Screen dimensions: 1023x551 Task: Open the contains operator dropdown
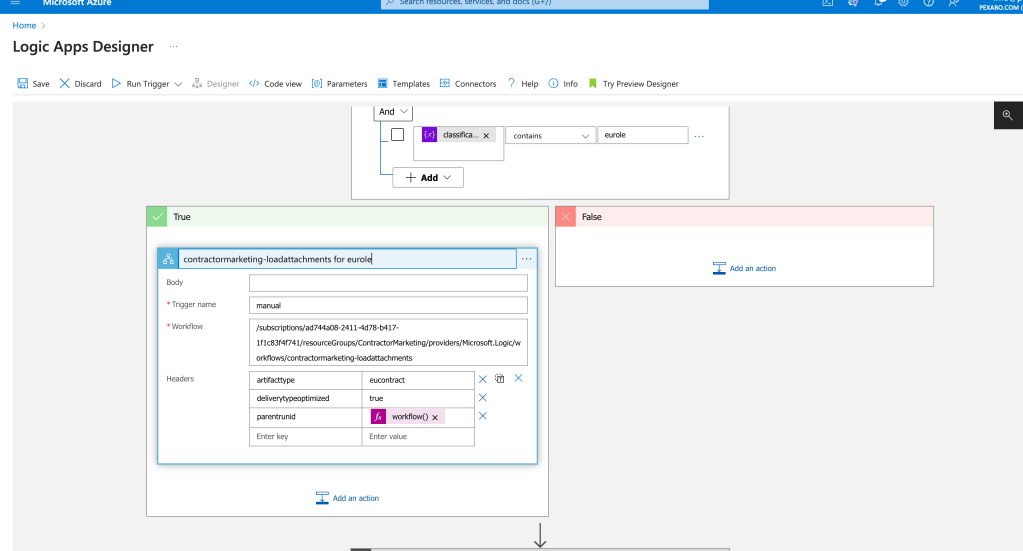click(x=550, y=136)
